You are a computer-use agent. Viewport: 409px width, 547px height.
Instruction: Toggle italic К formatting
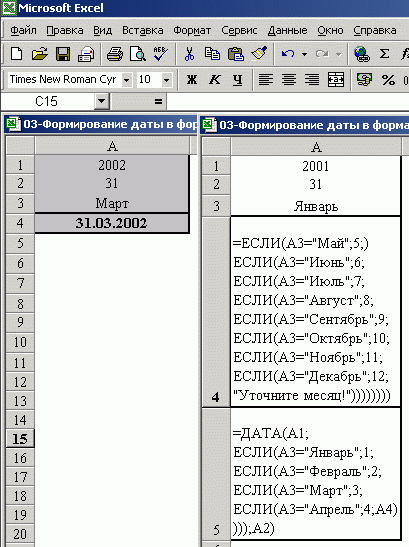[x=215, y=80]
